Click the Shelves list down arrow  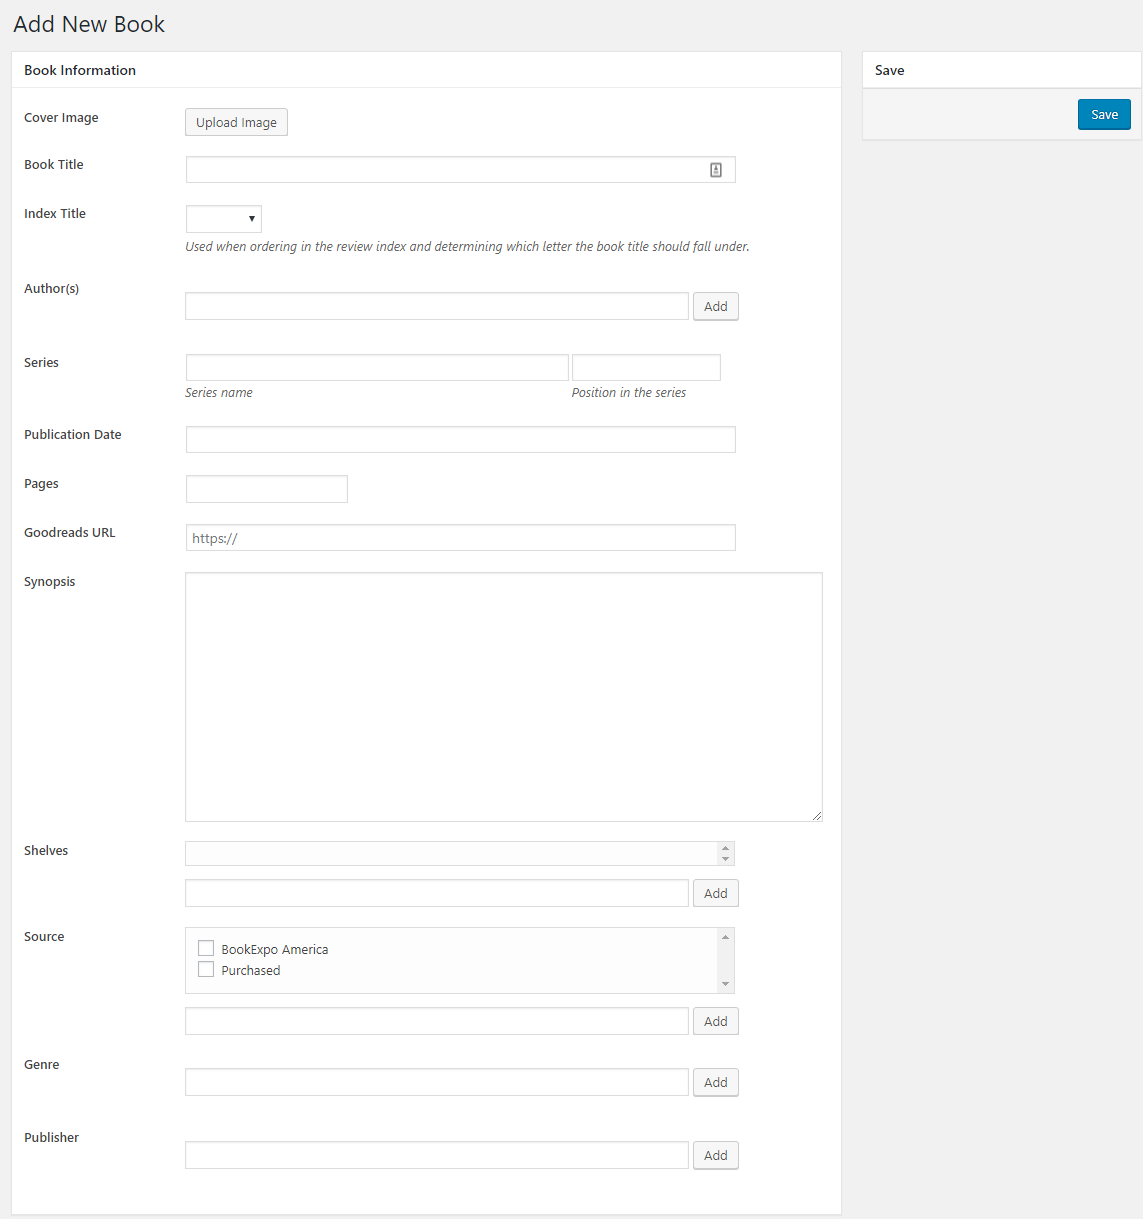tap(726, 859)
